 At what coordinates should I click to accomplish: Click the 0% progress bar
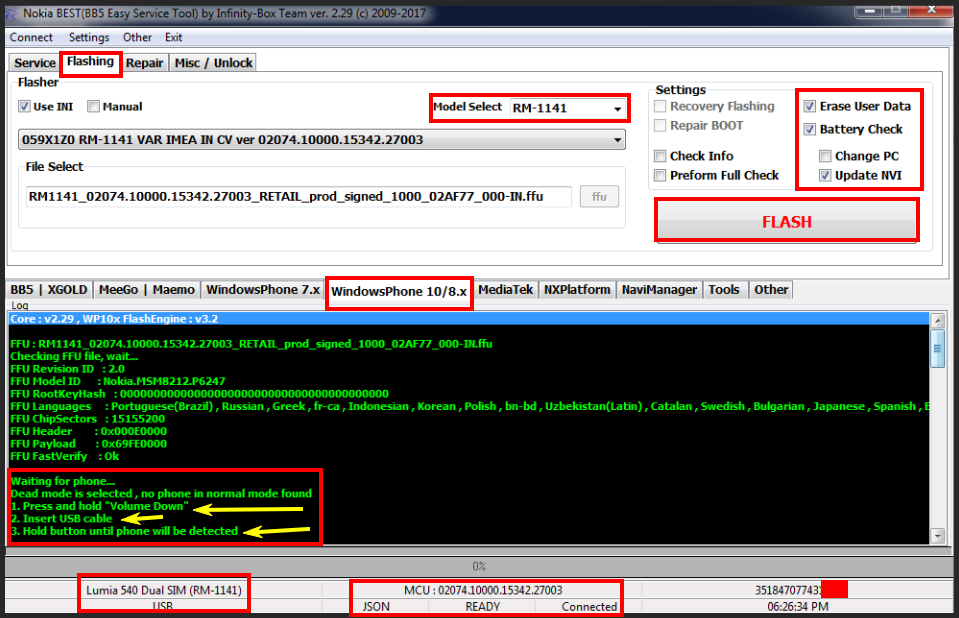pos(479,567)
